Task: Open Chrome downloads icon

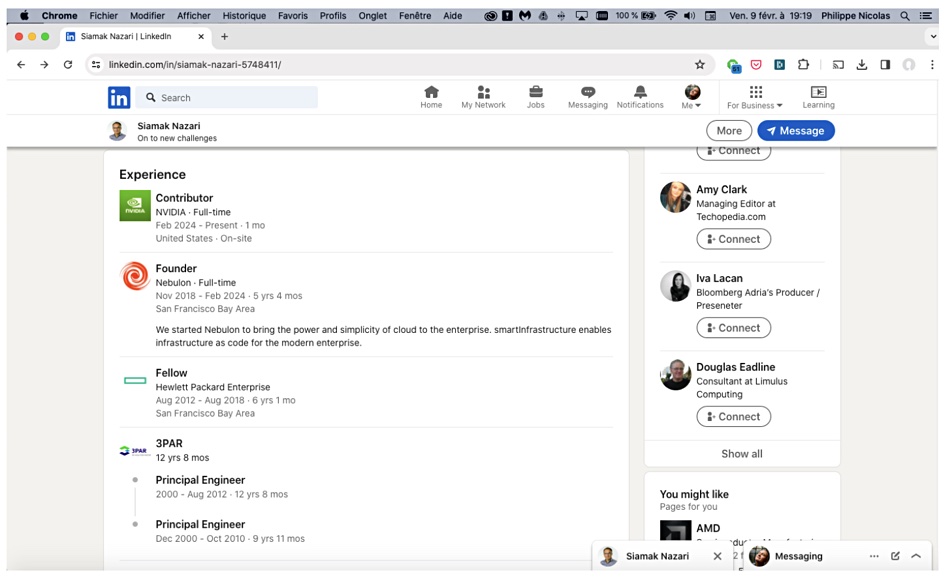Action: 862,64
